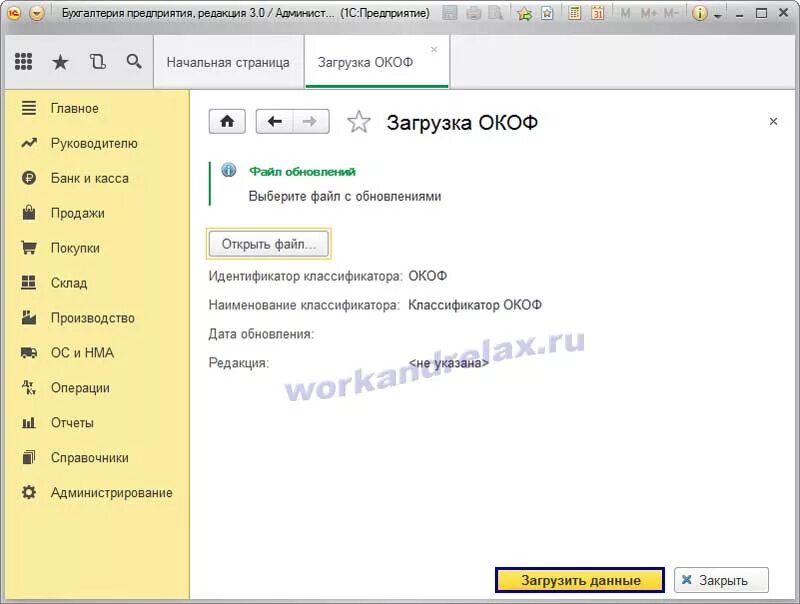Open the Favorites star panel
800x604 pixels.
pyautogui.click(x=60, y=62)
